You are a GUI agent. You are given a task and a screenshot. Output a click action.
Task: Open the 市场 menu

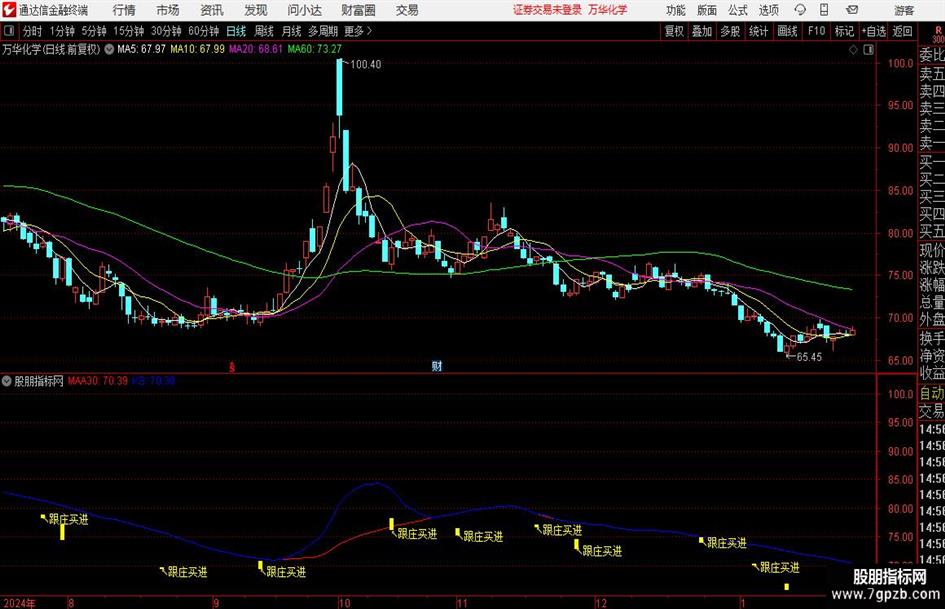tap(168, 10)
